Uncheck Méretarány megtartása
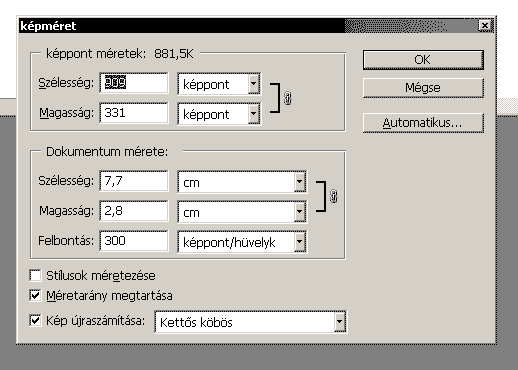The image size is (518, 370). [35, 295]
